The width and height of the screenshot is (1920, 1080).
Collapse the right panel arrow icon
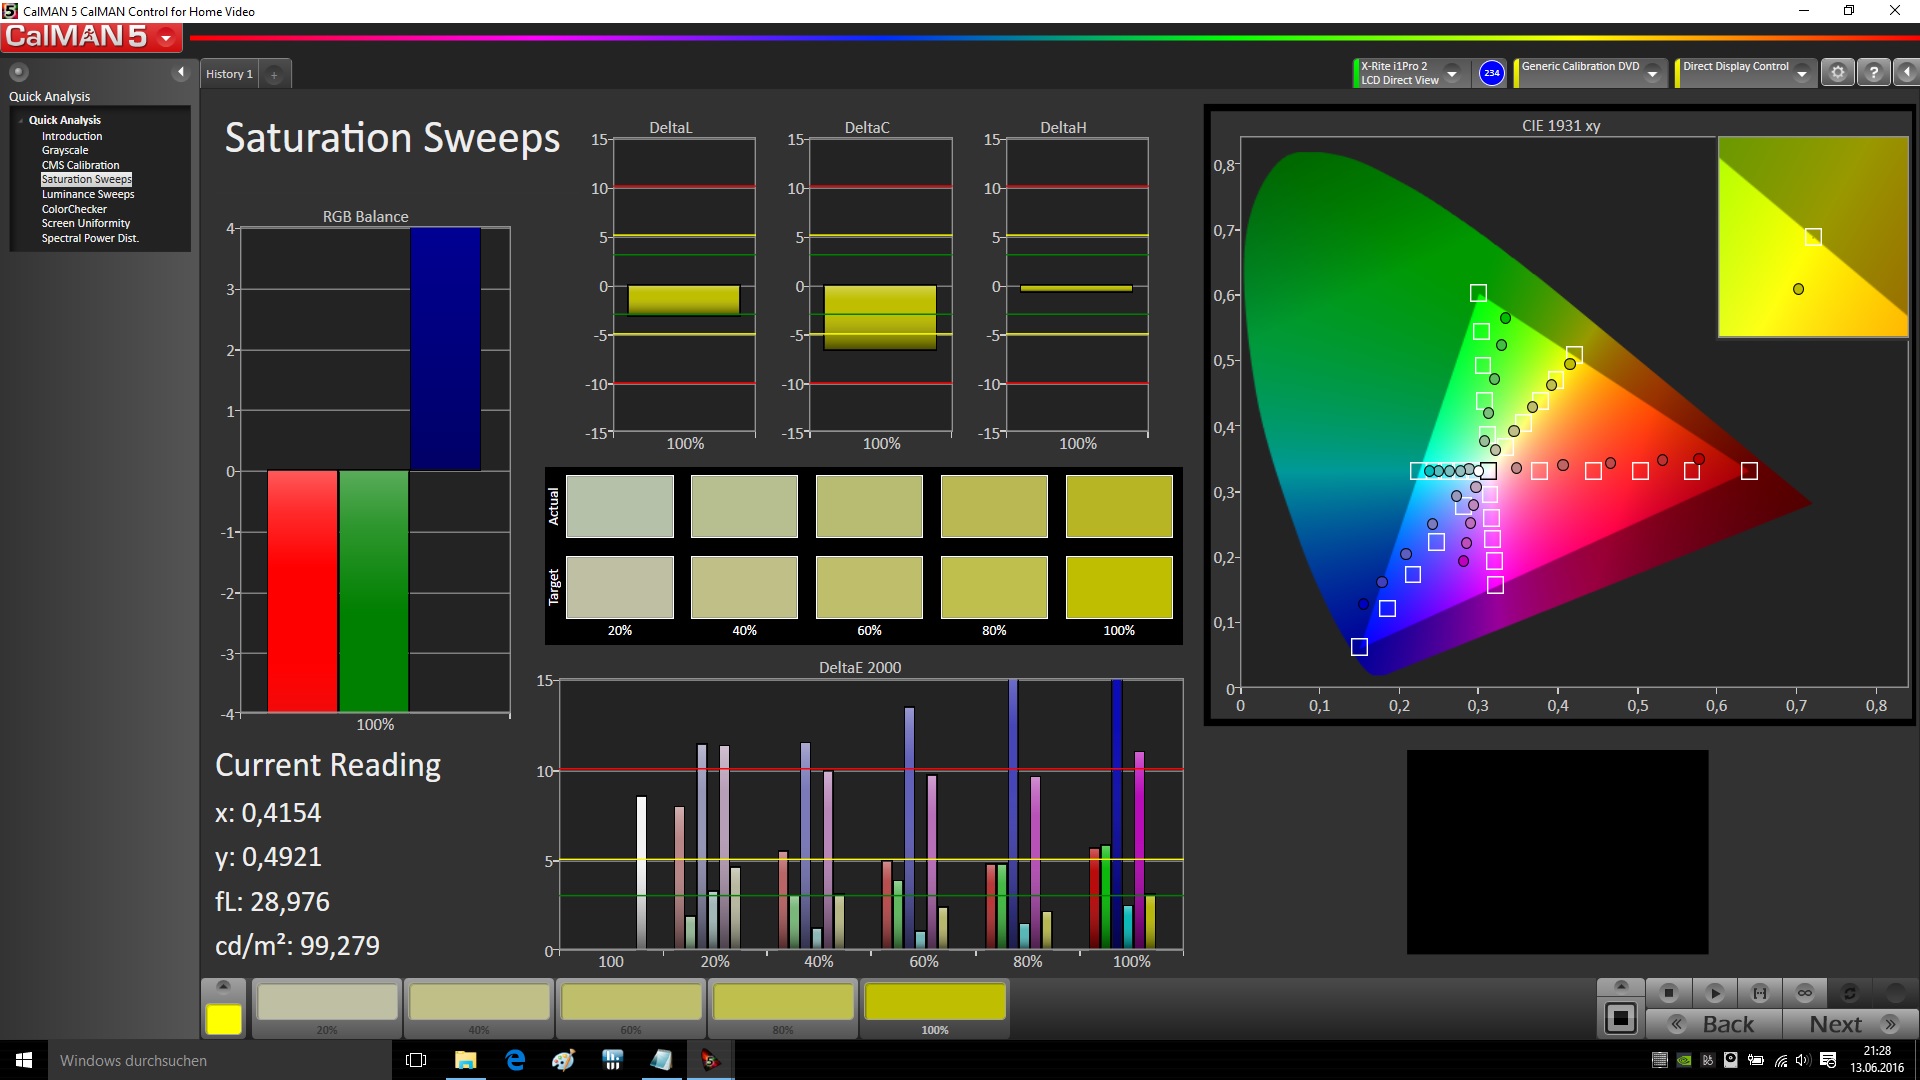pyautogui.click(x=1907, y=73)
